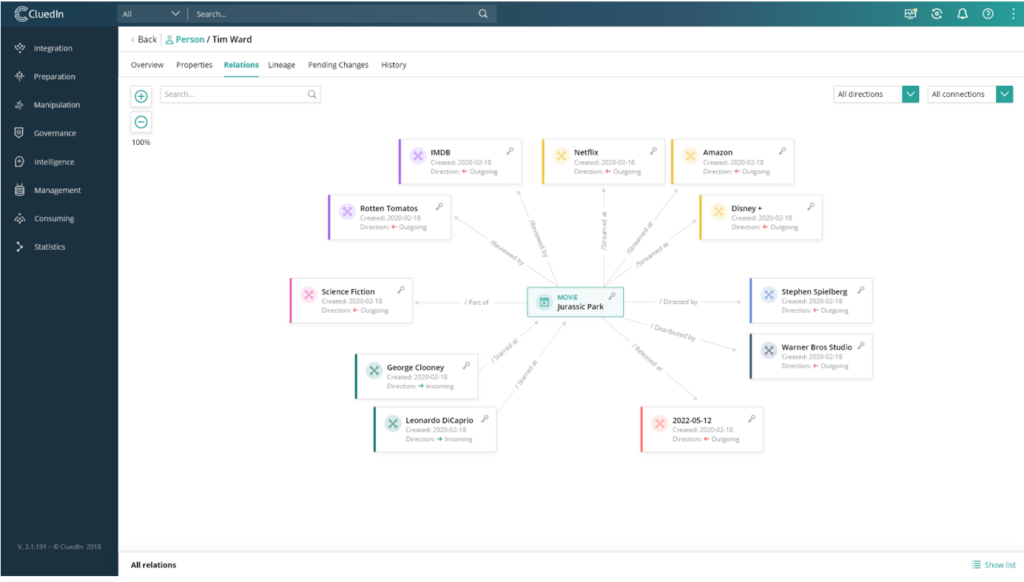
Task: Select the Leonardo DiCaprio entity card
Action: coord(436,429)
